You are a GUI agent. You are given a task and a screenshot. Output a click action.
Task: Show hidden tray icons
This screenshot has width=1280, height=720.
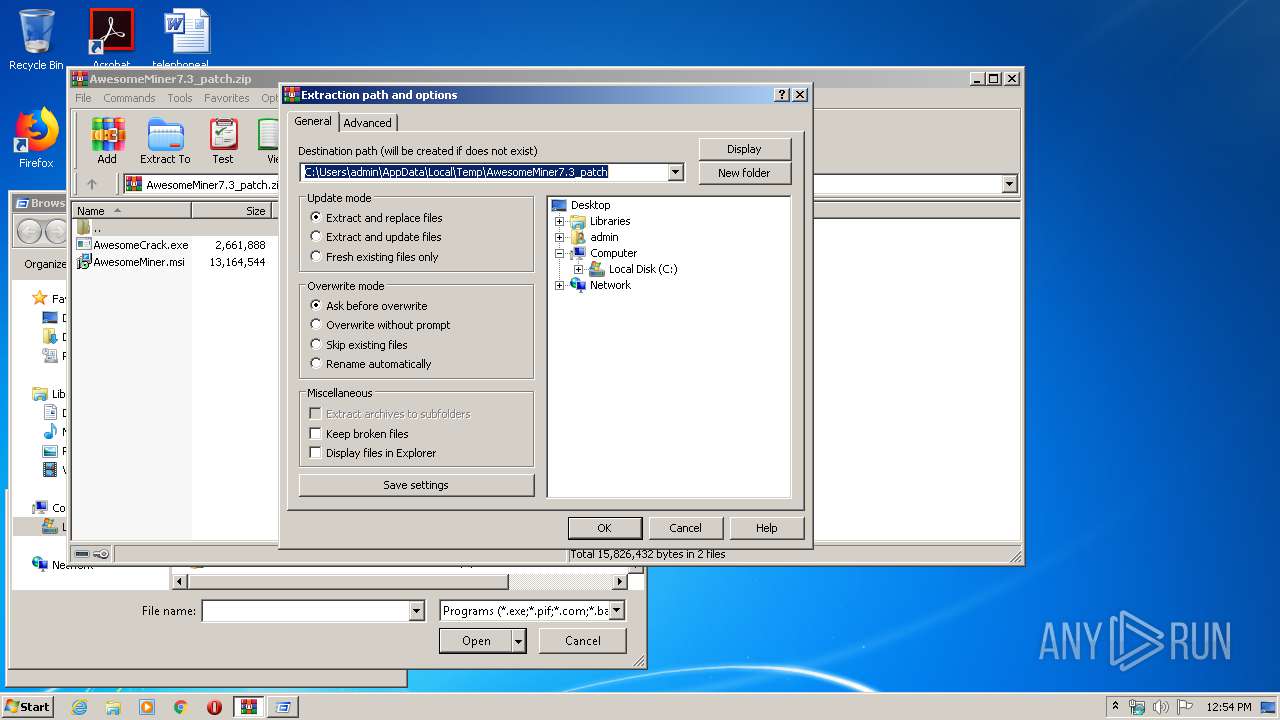click(1116, 707)
